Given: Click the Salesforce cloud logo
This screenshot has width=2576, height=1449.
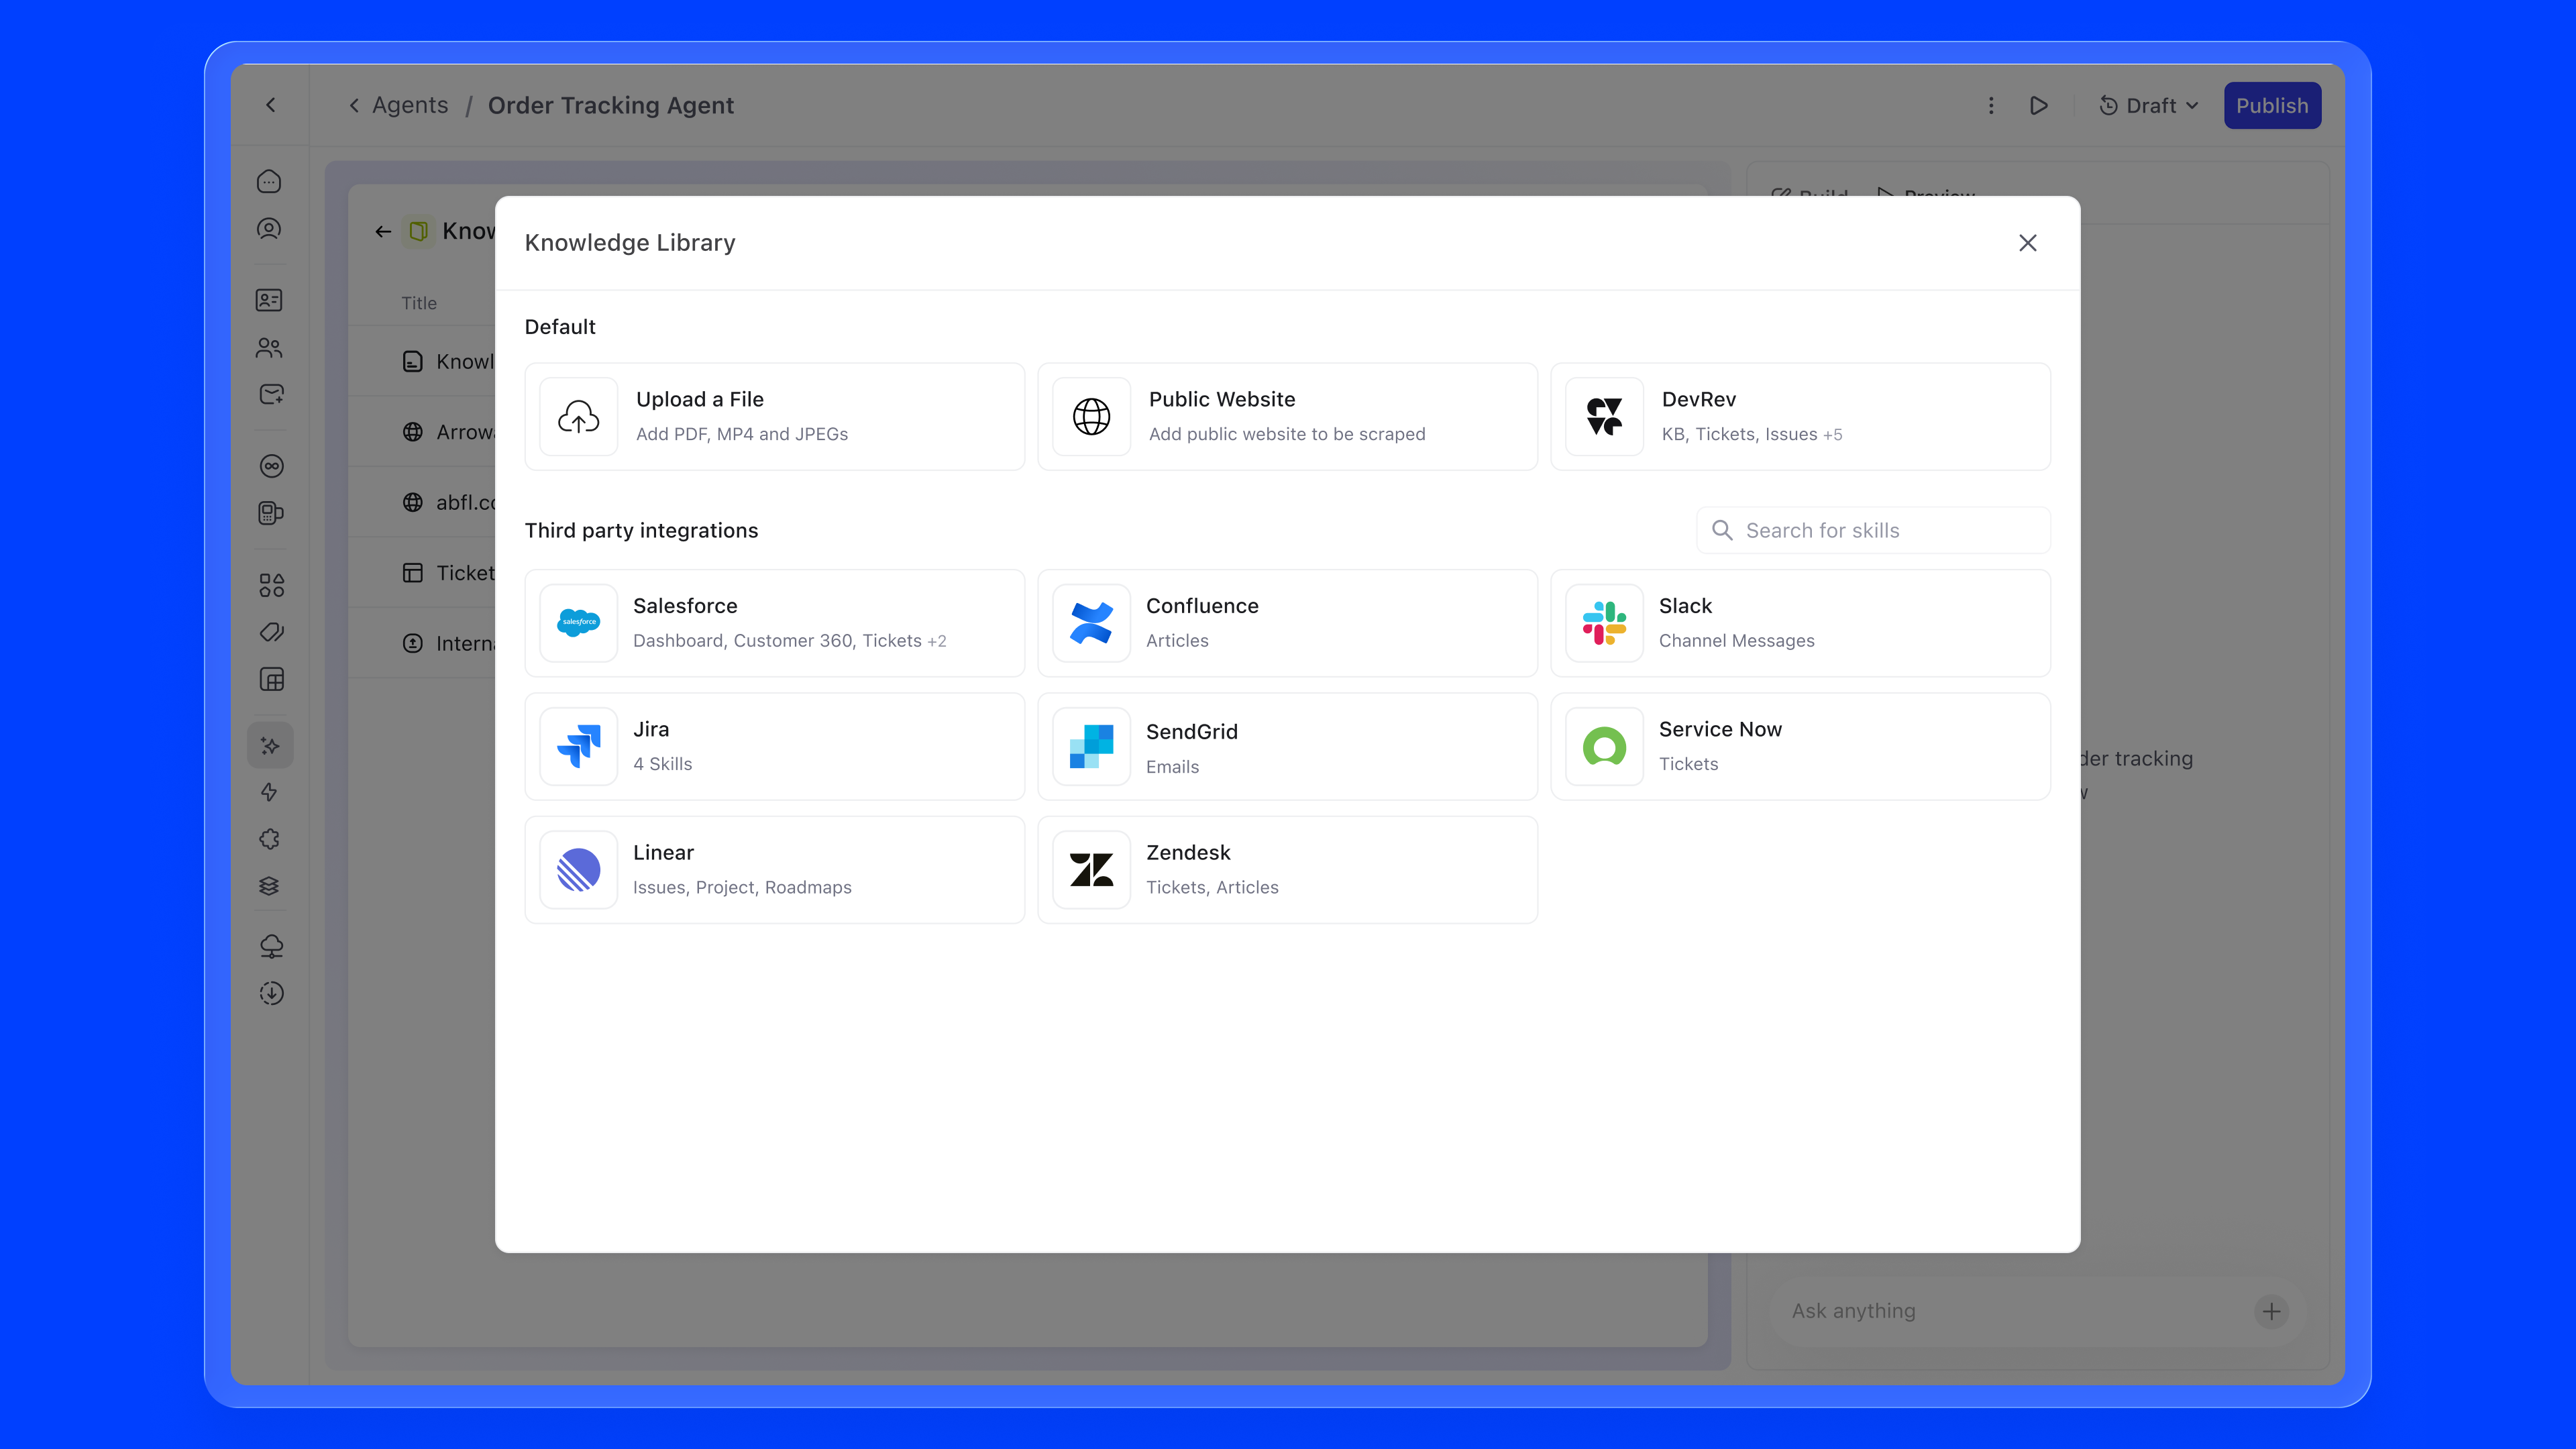Looking at the screenshot, I should point(579,623).
